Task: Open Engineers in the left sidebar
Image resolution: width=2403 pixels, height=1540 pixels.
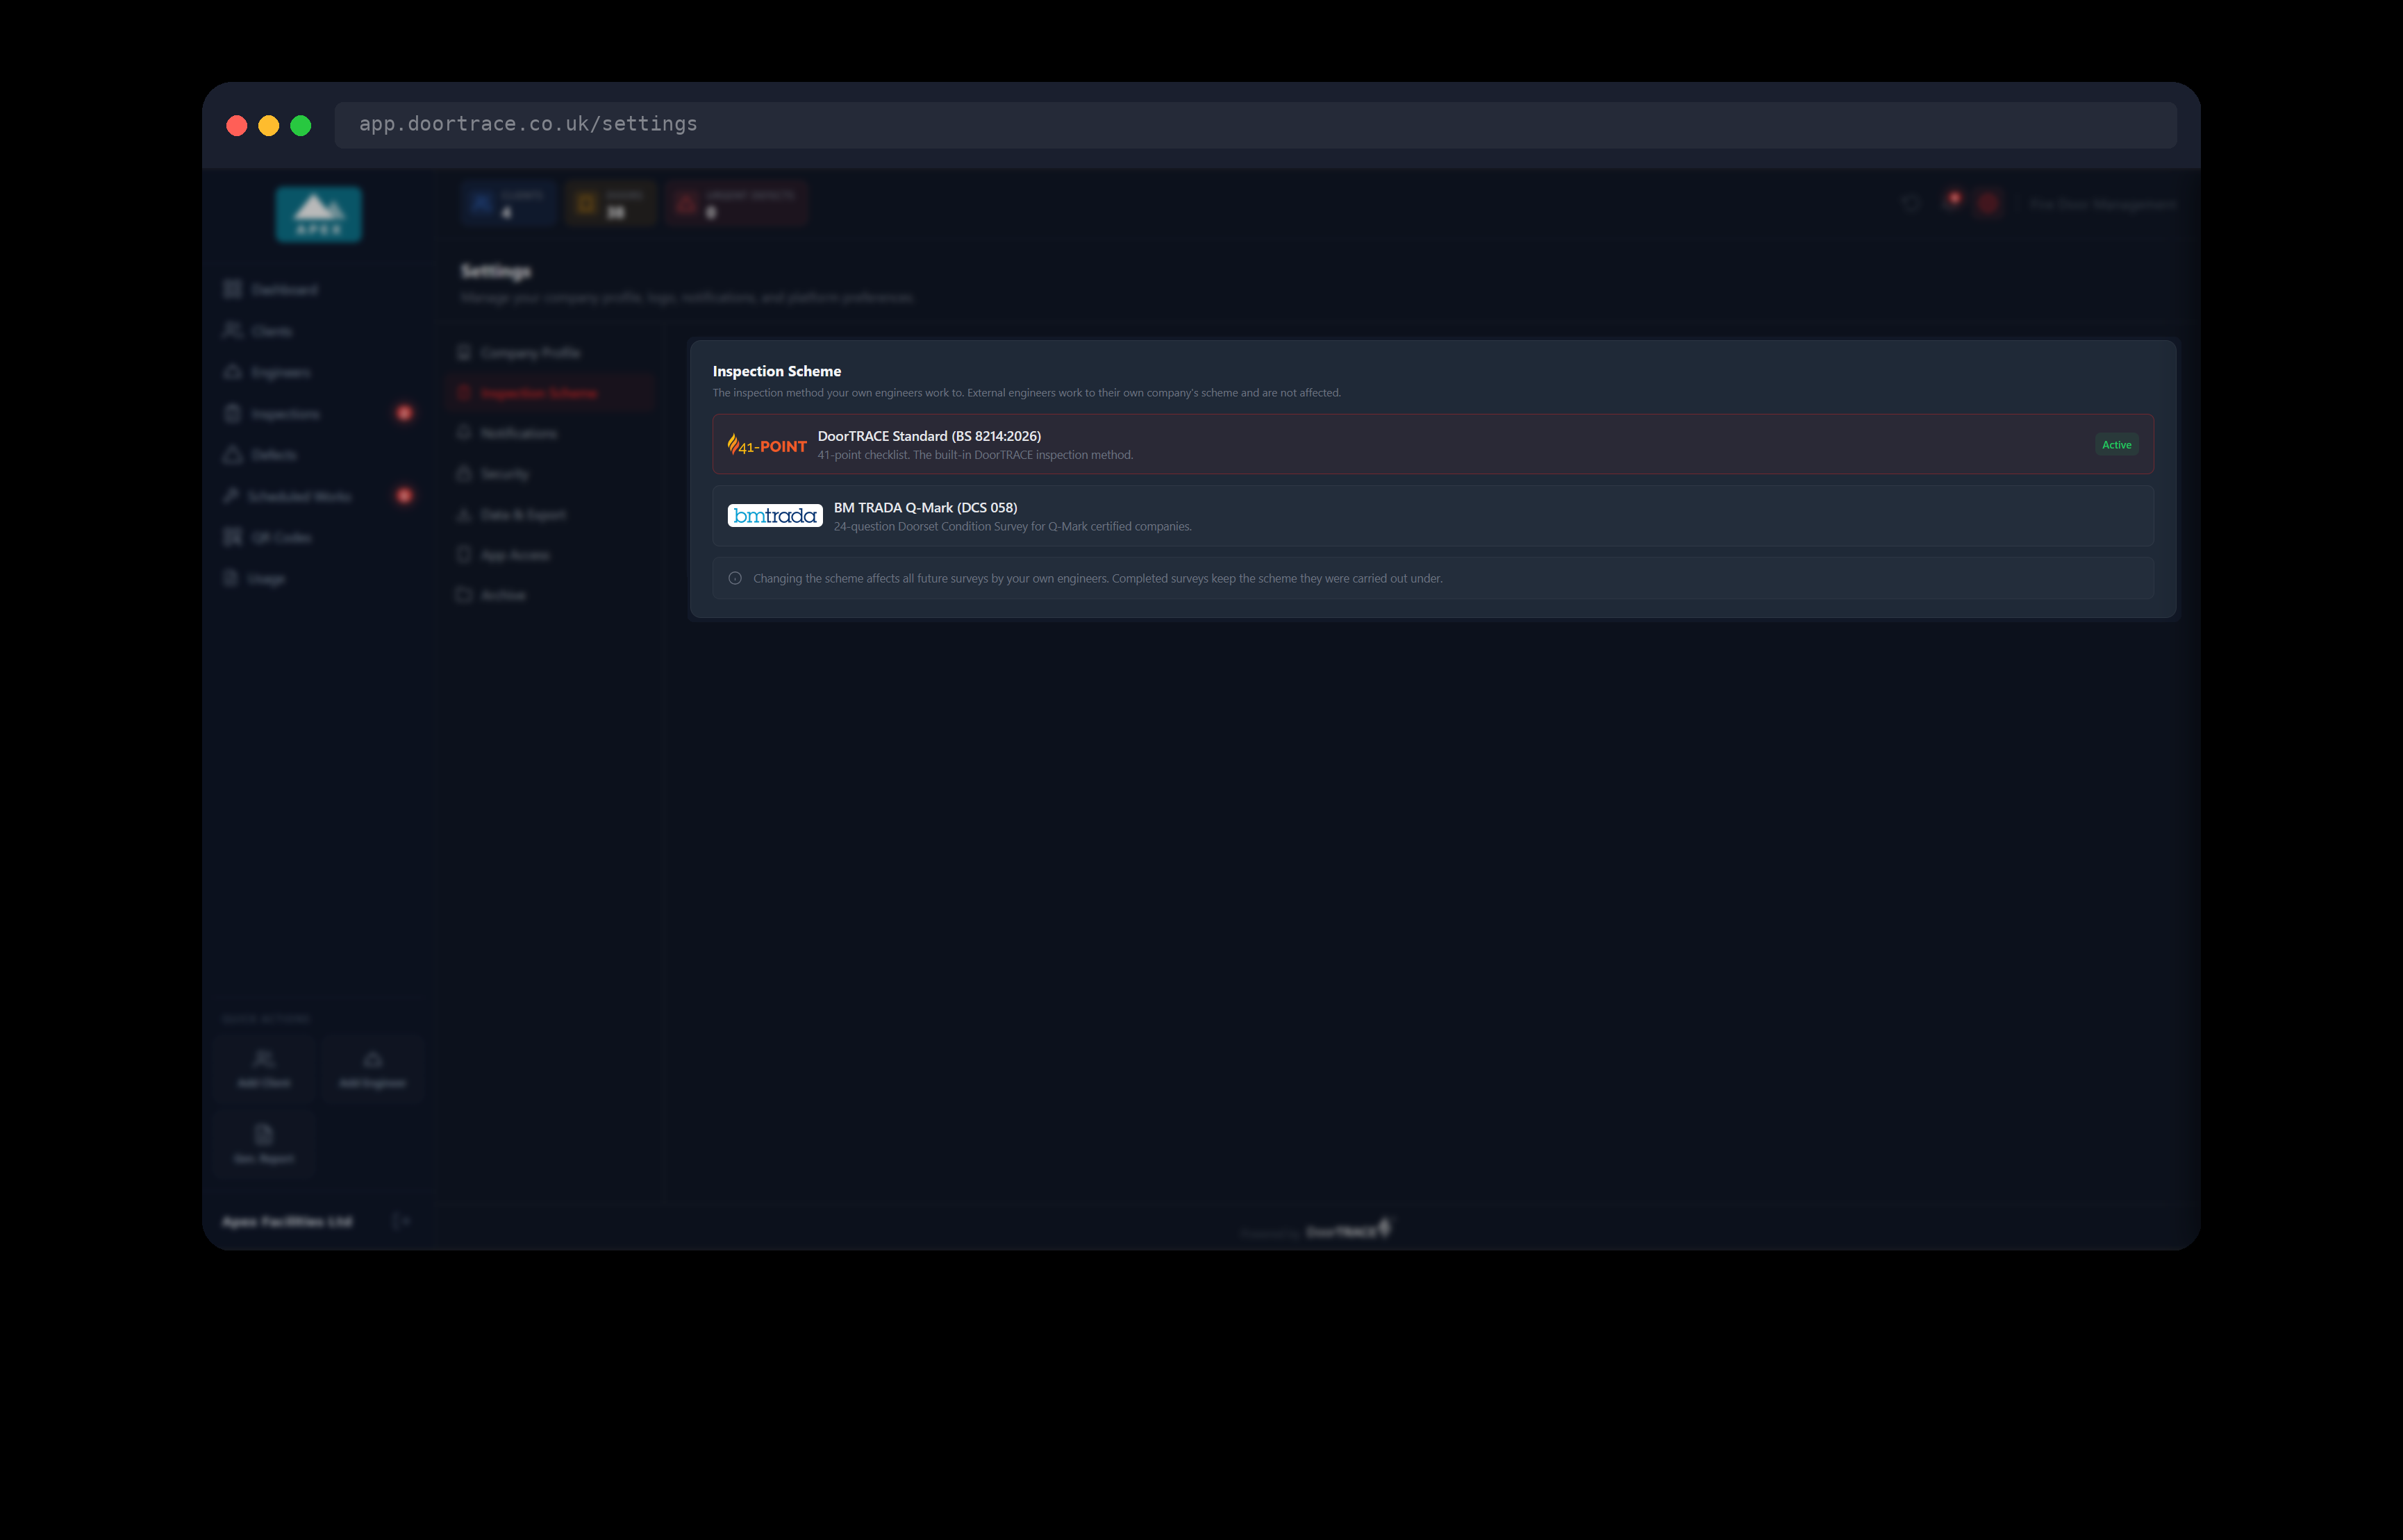Action: 318,372
